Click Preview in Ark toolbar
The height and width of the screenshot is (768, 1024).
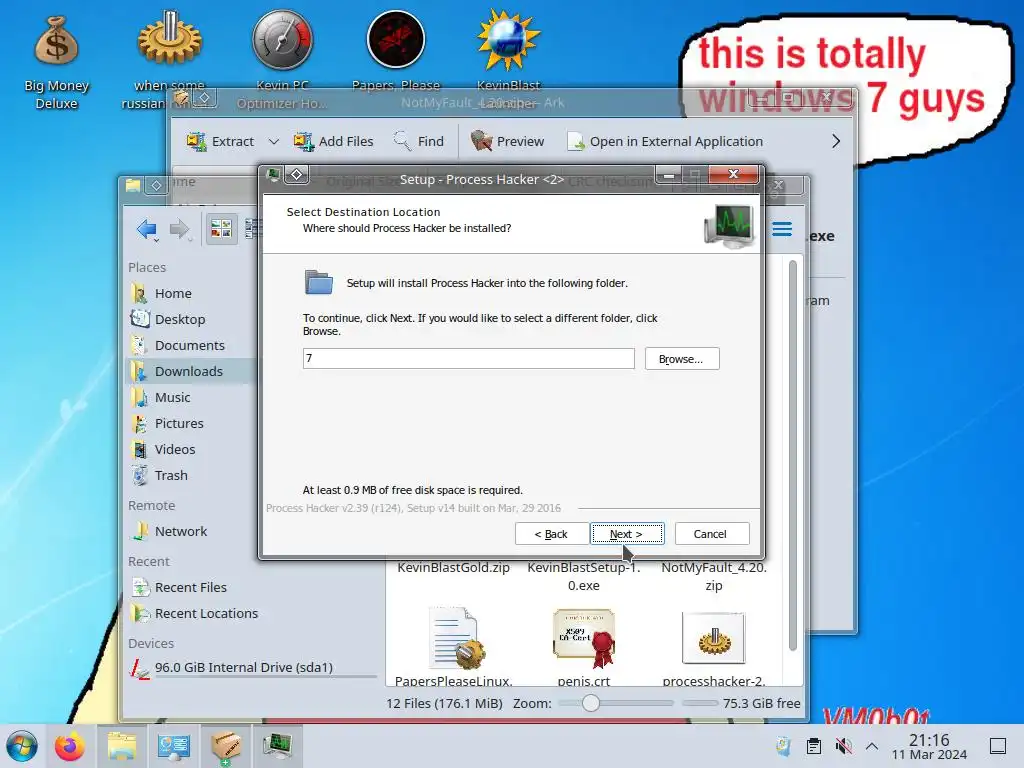coord(507,141)
